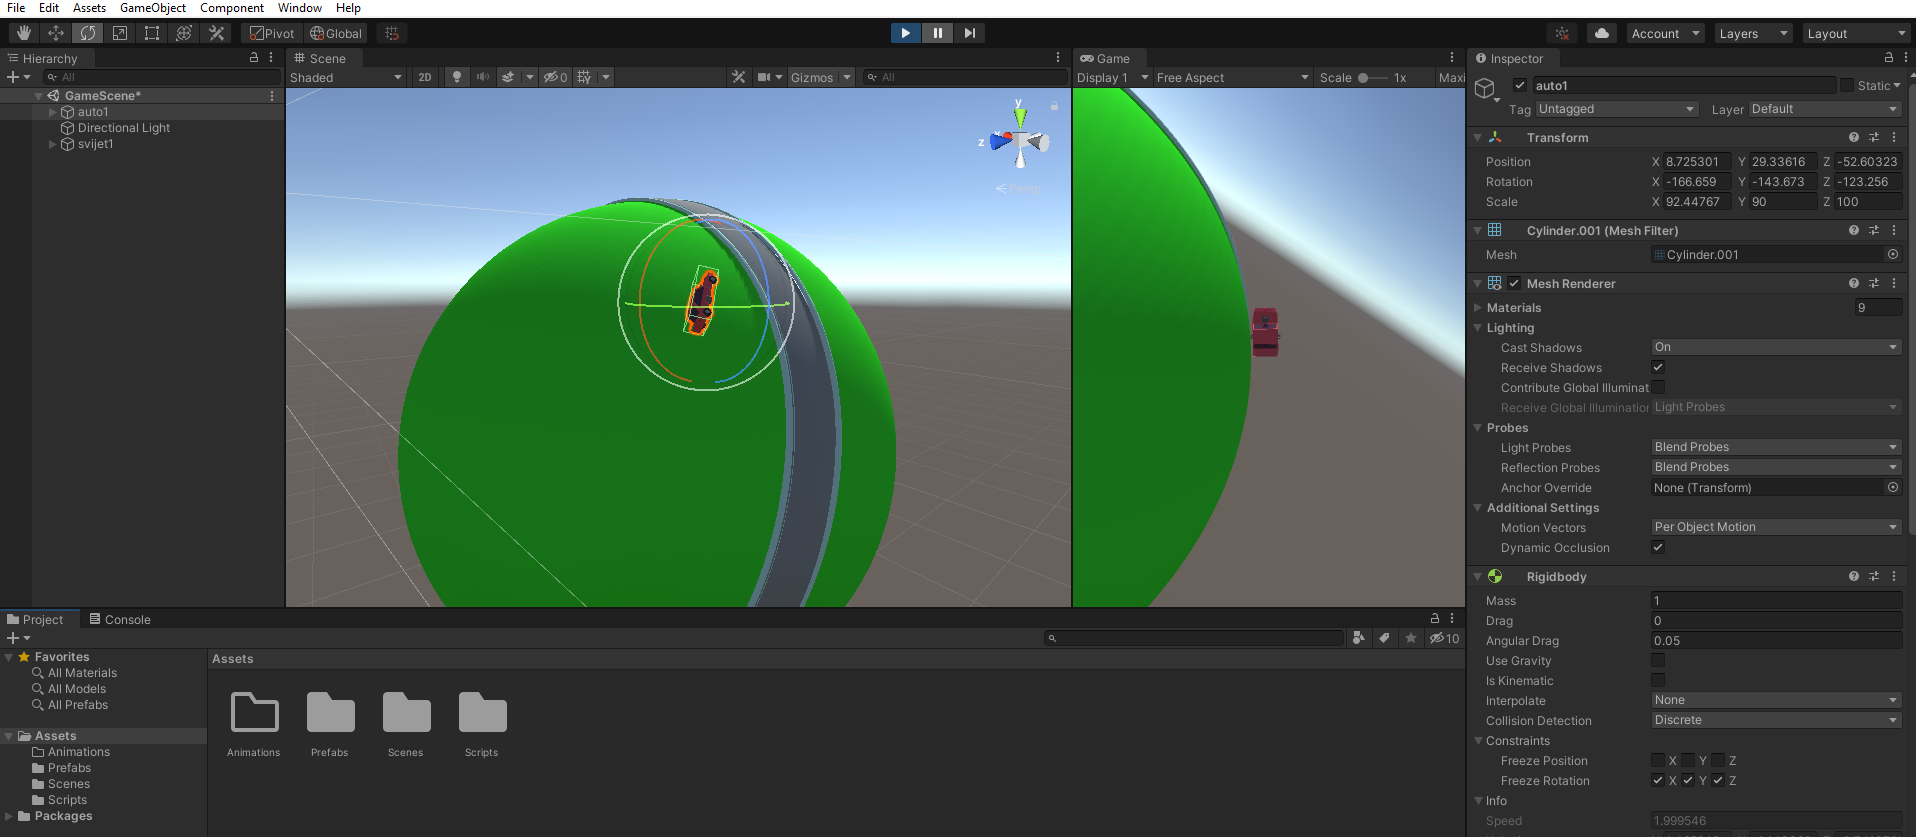Open the Layout dropdown

(1857, 33)
